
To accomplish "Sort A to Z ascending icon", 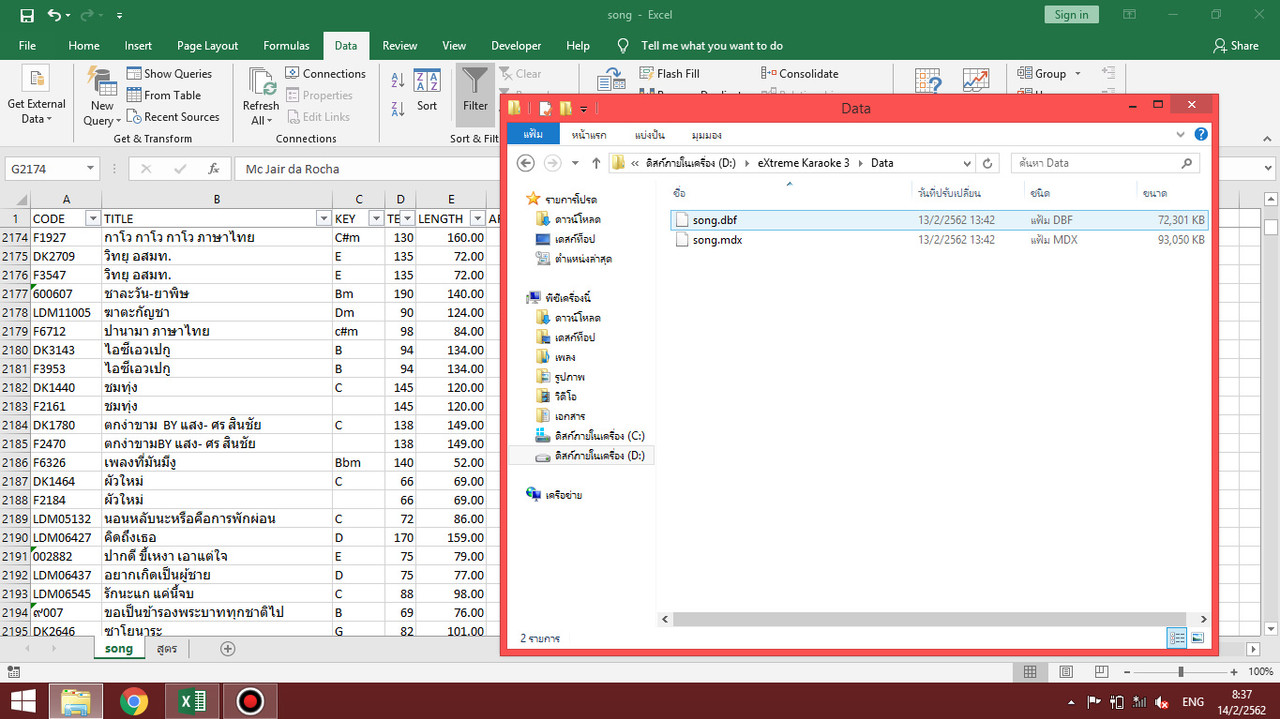I will (398, 81).
